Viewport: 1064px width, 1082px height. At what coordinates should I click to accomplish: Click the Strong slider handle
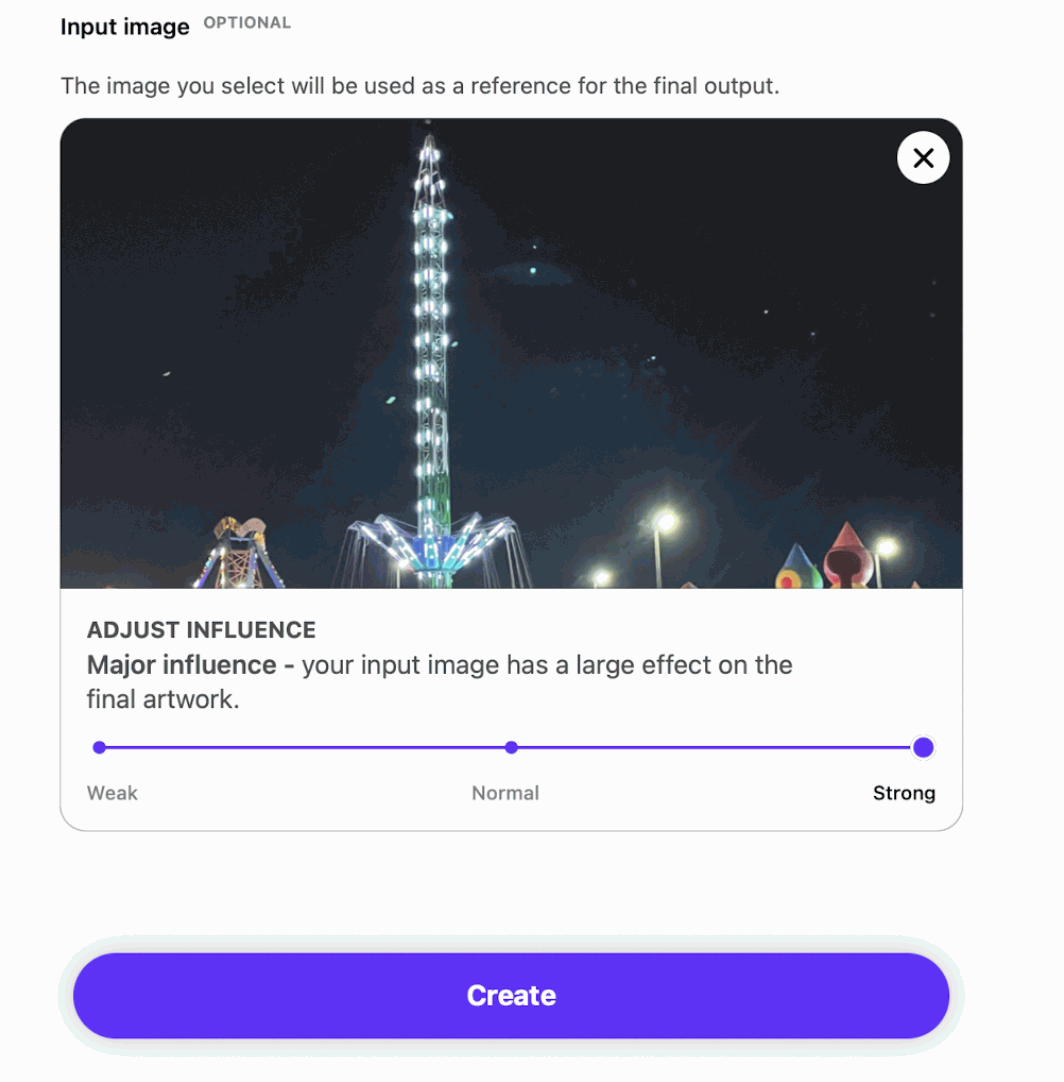[x=923, y=747]
